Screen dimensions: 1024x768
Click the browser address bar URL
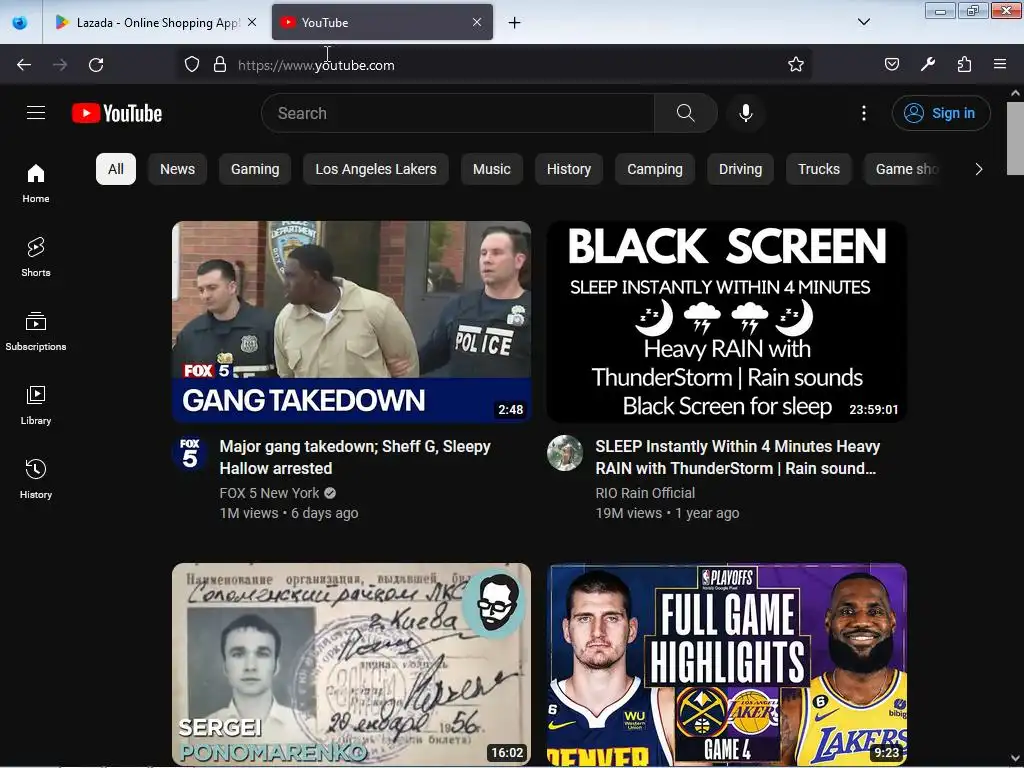(316, 65)
